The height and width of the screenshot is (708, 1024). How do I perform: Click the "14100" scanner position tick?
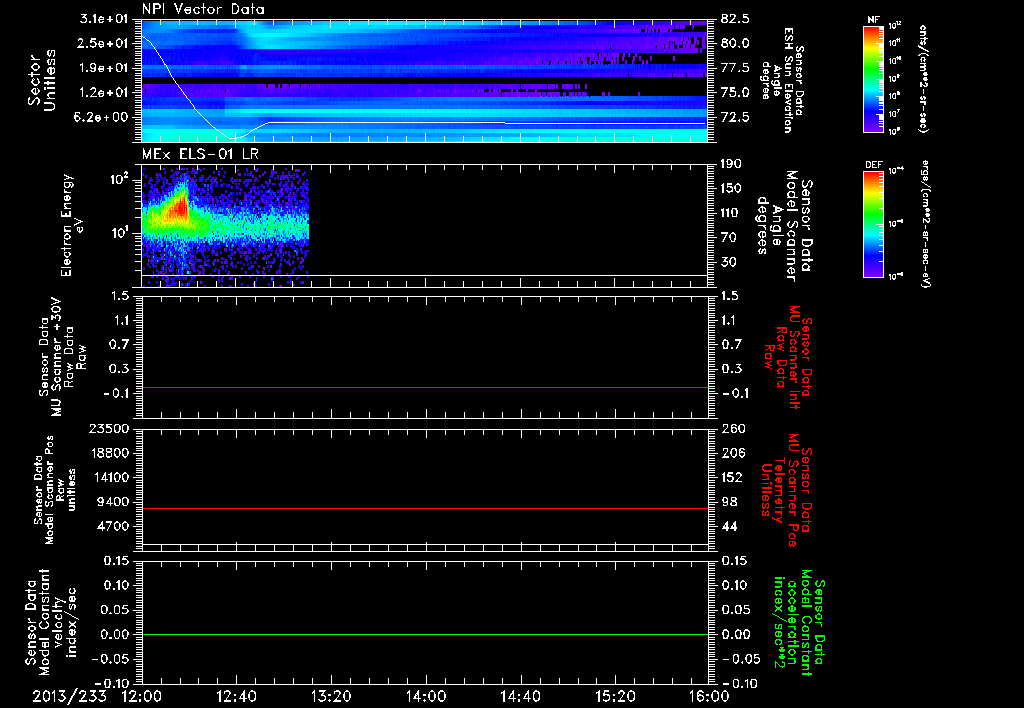pos(109,477)
